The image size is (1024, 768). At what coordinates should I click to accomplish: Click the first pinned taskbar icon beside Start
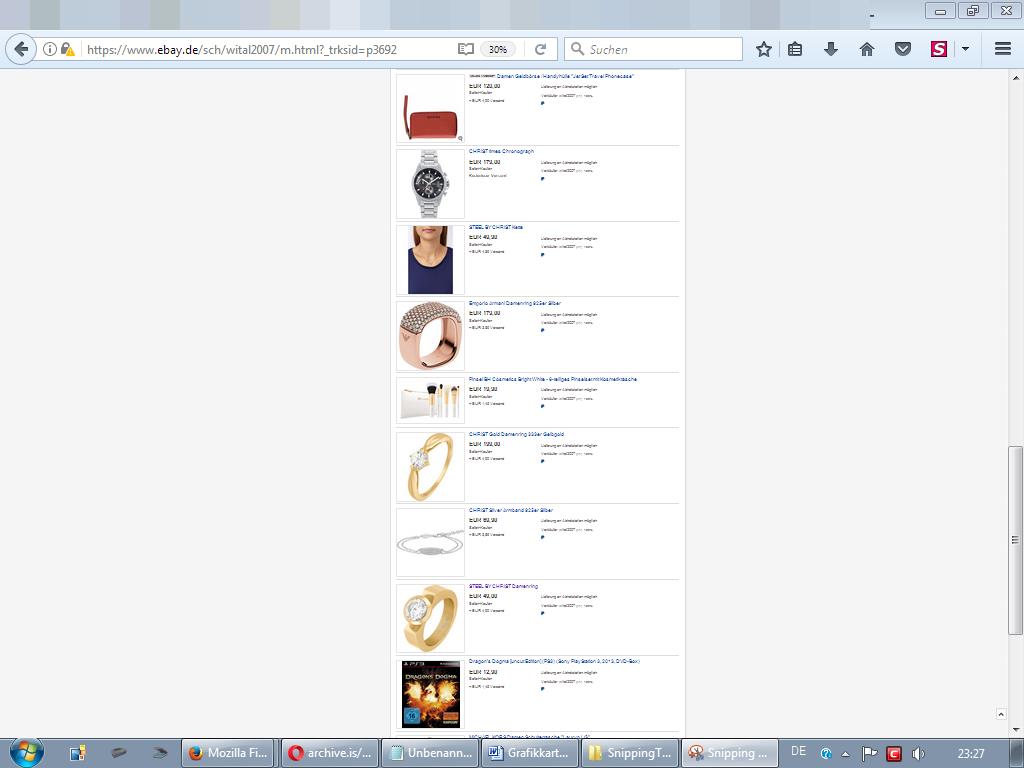(x=78, y=753)
